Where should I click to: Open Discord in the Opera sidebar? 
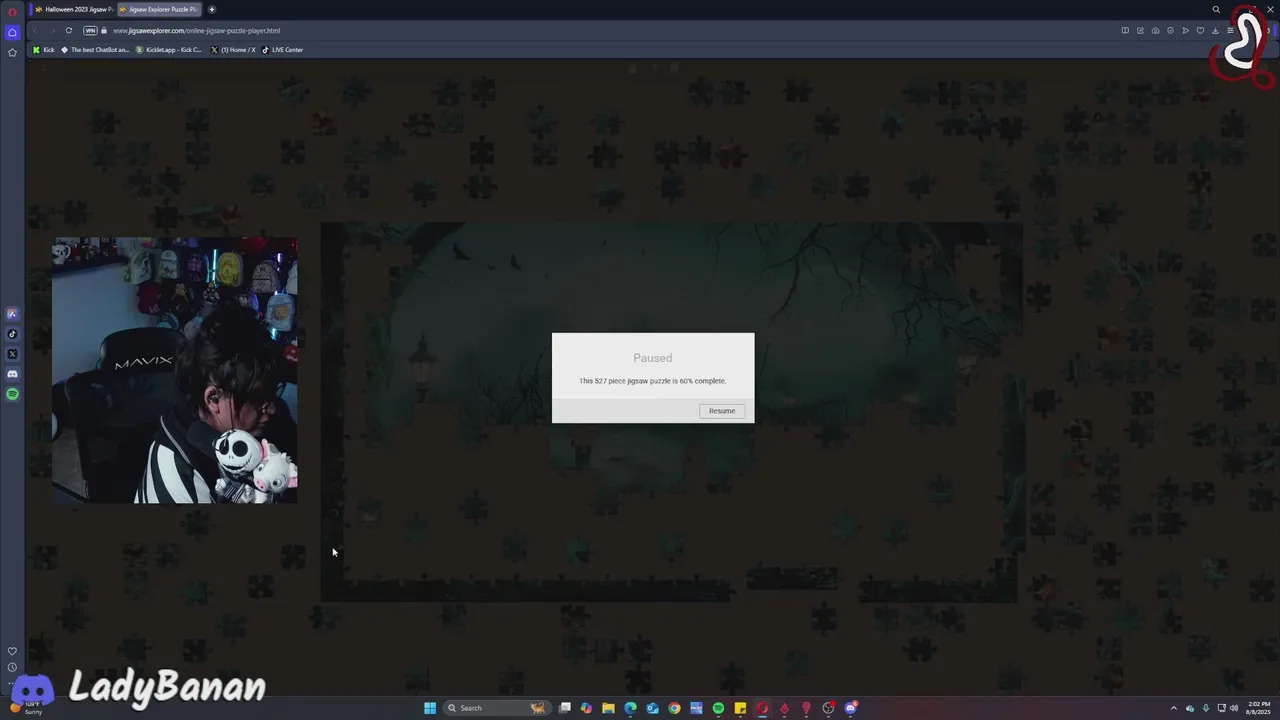coord(12,374)
